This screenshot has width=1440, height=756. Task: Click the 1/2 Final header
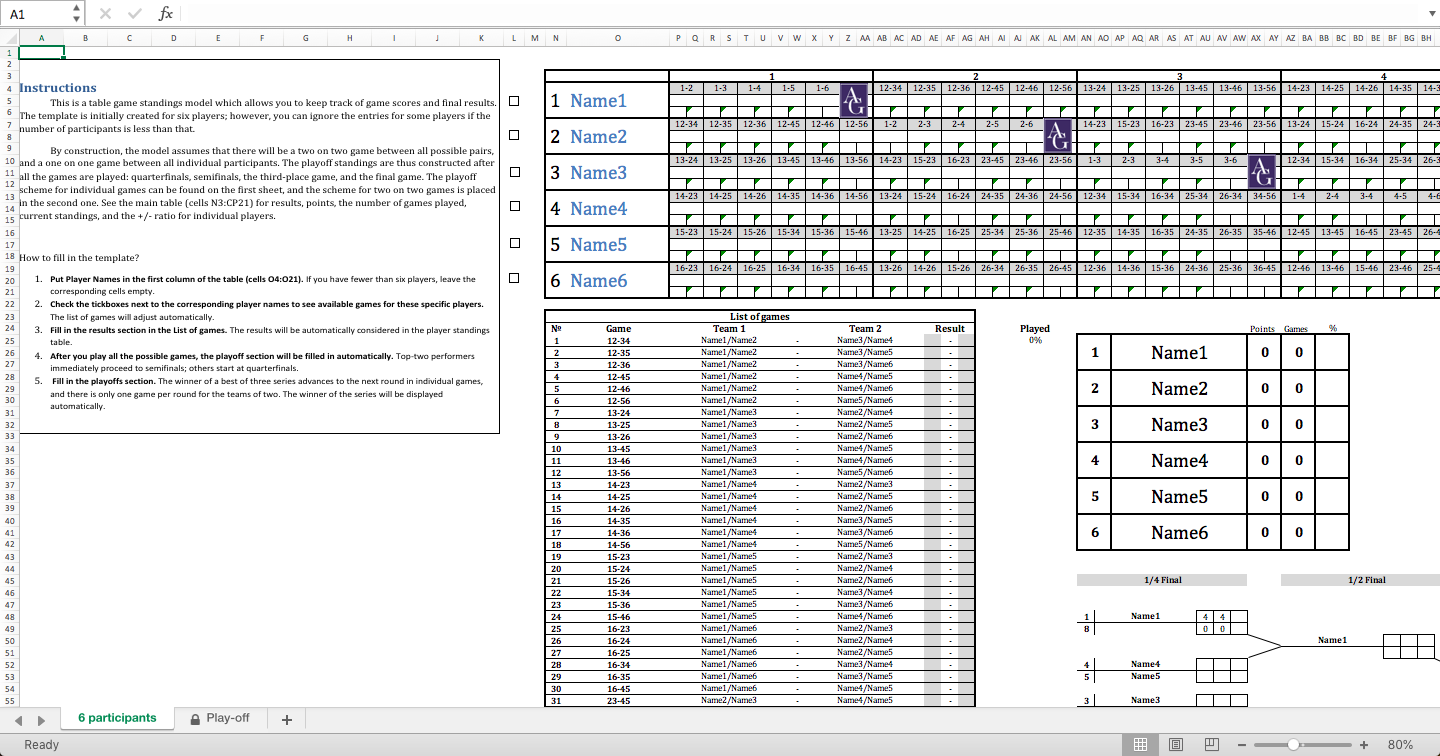(x=1367, y=580)
